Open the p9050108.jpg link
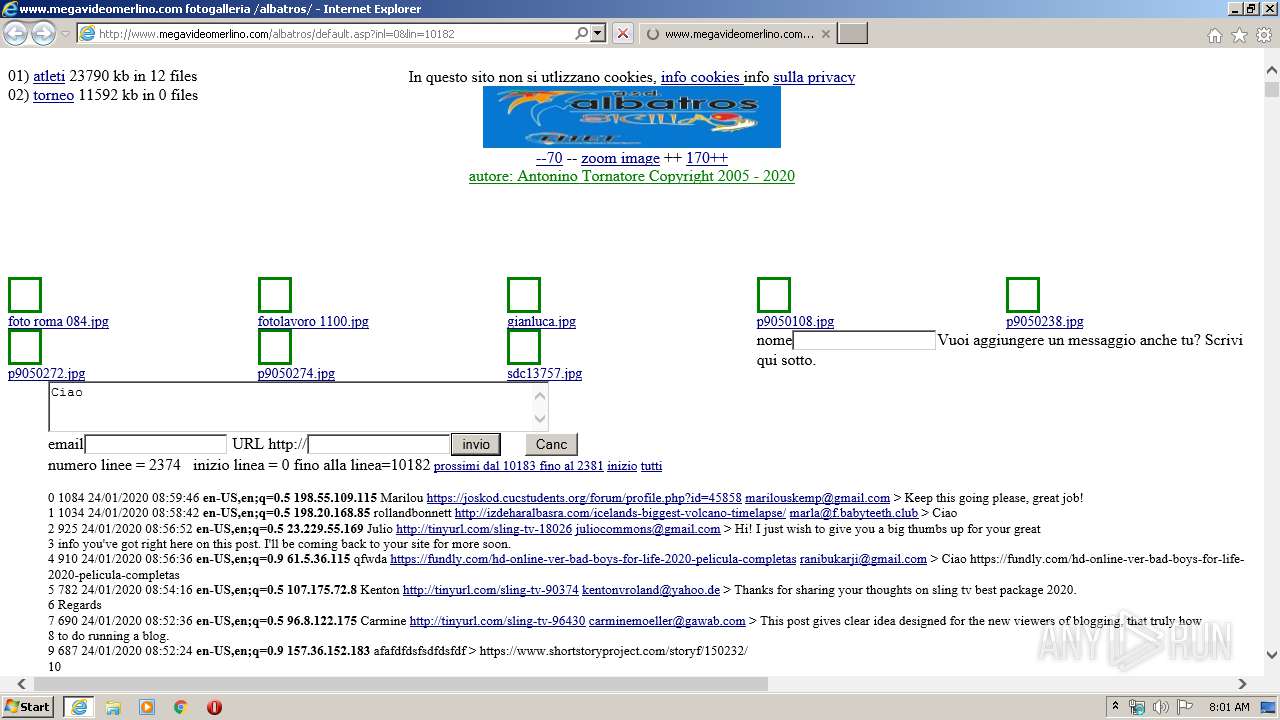 795,321
